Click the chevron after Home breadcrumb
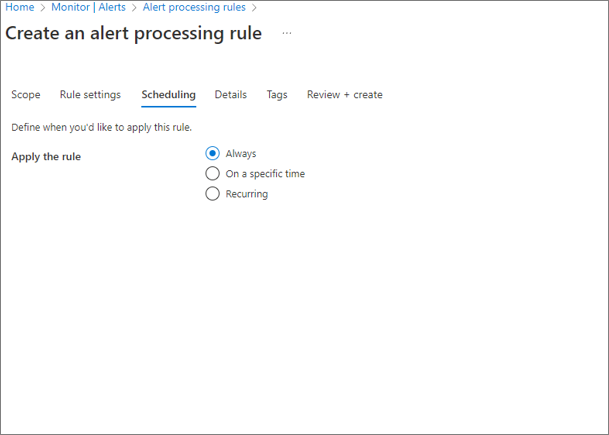609x435 pixels. (43, 8)
